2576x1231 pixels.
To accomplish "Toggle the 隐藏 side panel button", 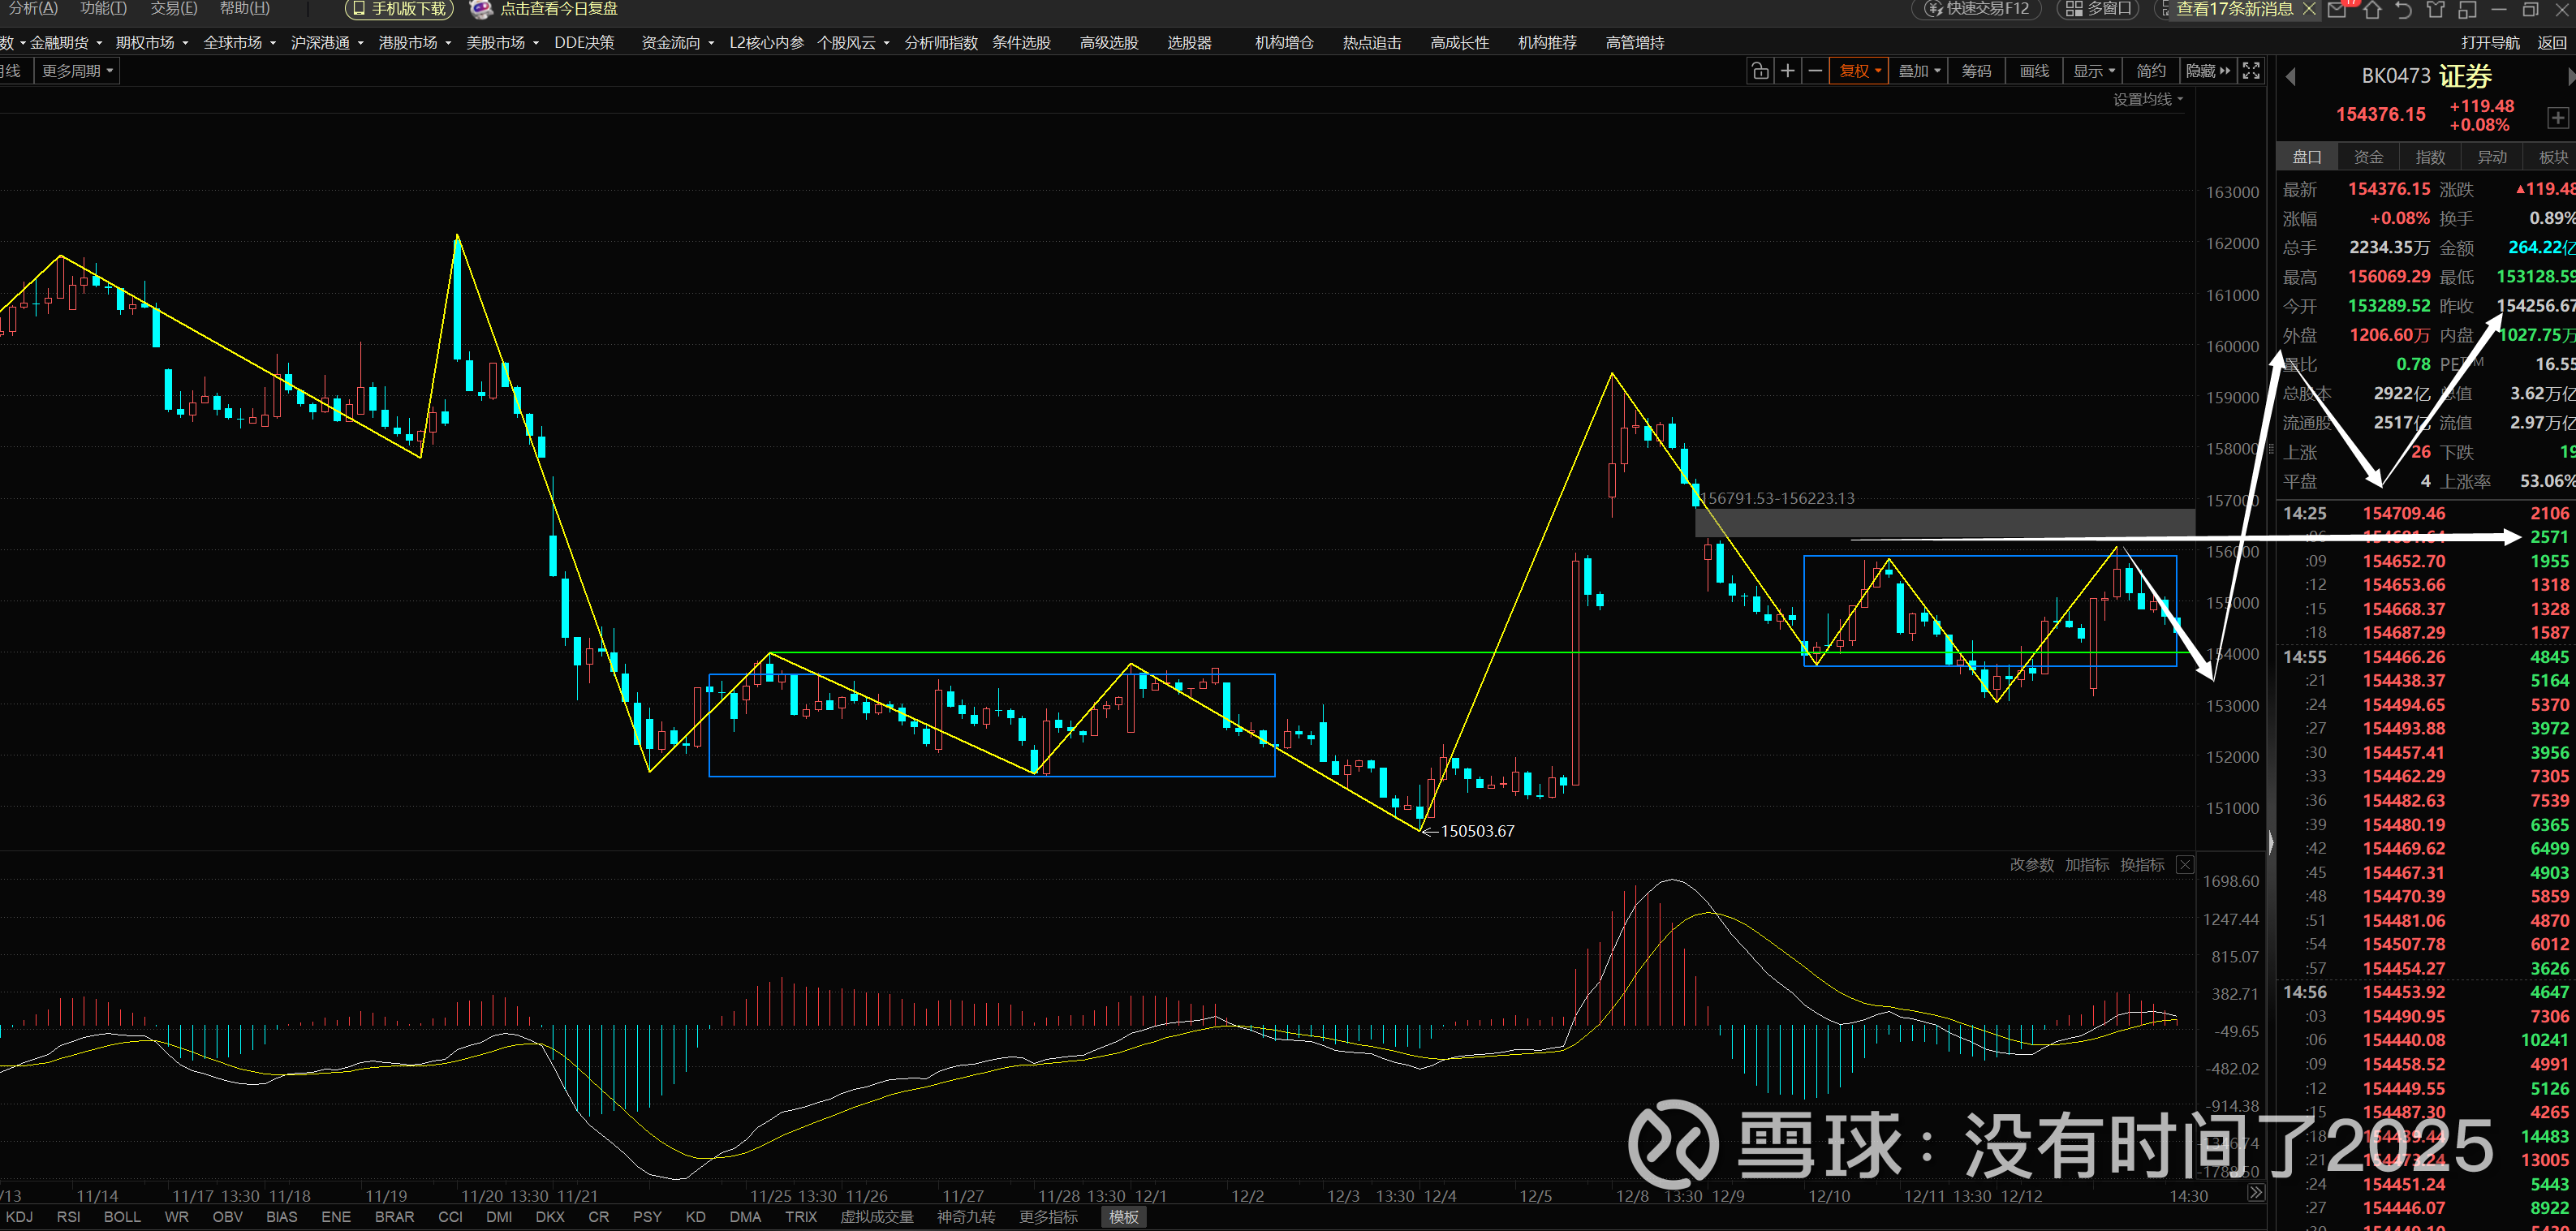I will pyautogui.click(x=2207, y=71).
